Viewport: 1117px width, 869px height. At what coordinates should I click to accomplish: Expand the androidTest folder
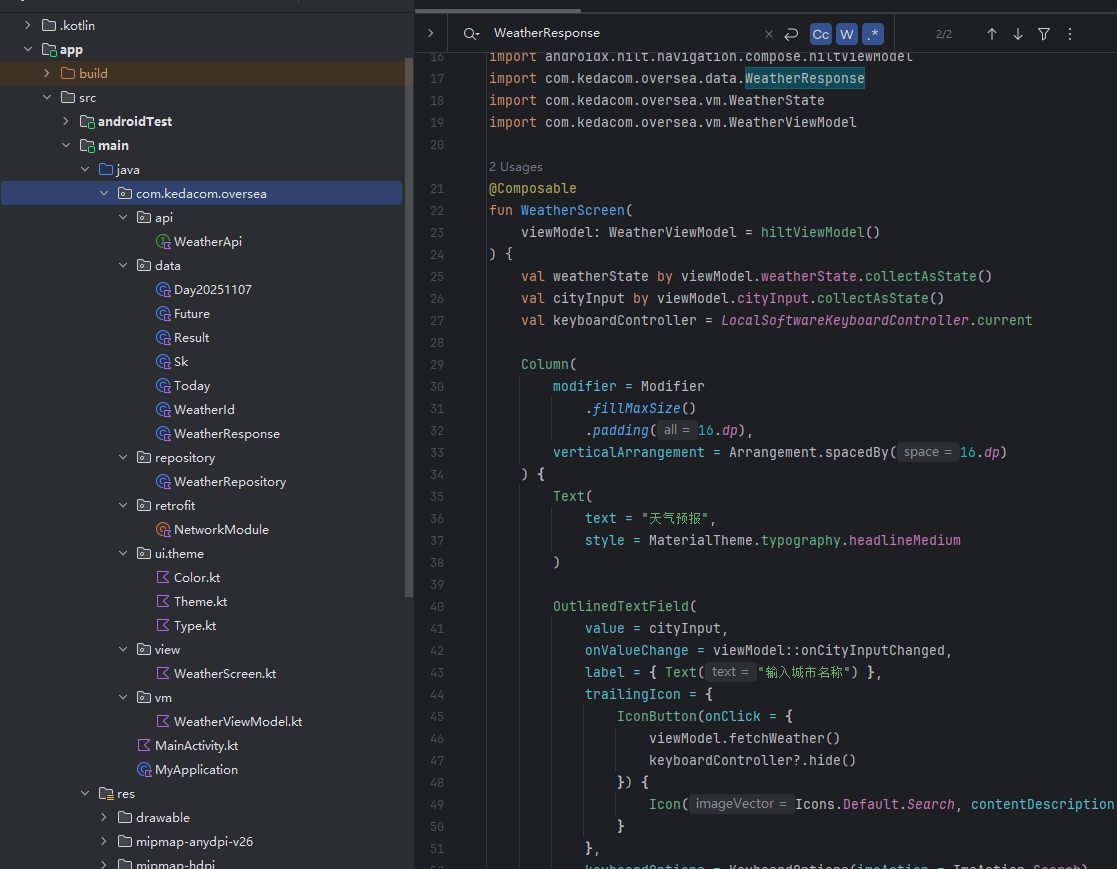pos(66,121)
